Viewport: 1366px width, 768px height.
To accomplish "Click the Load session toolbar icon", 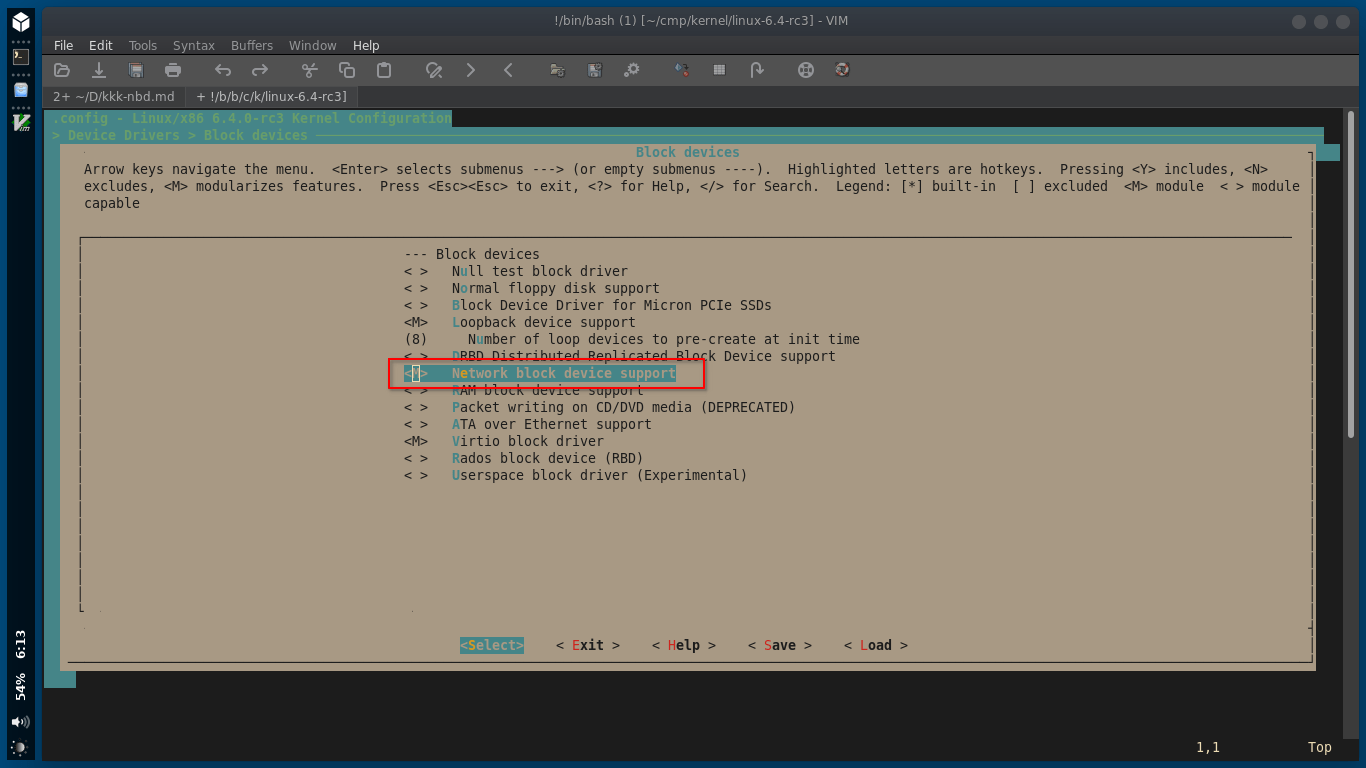I will coord(558,70).
